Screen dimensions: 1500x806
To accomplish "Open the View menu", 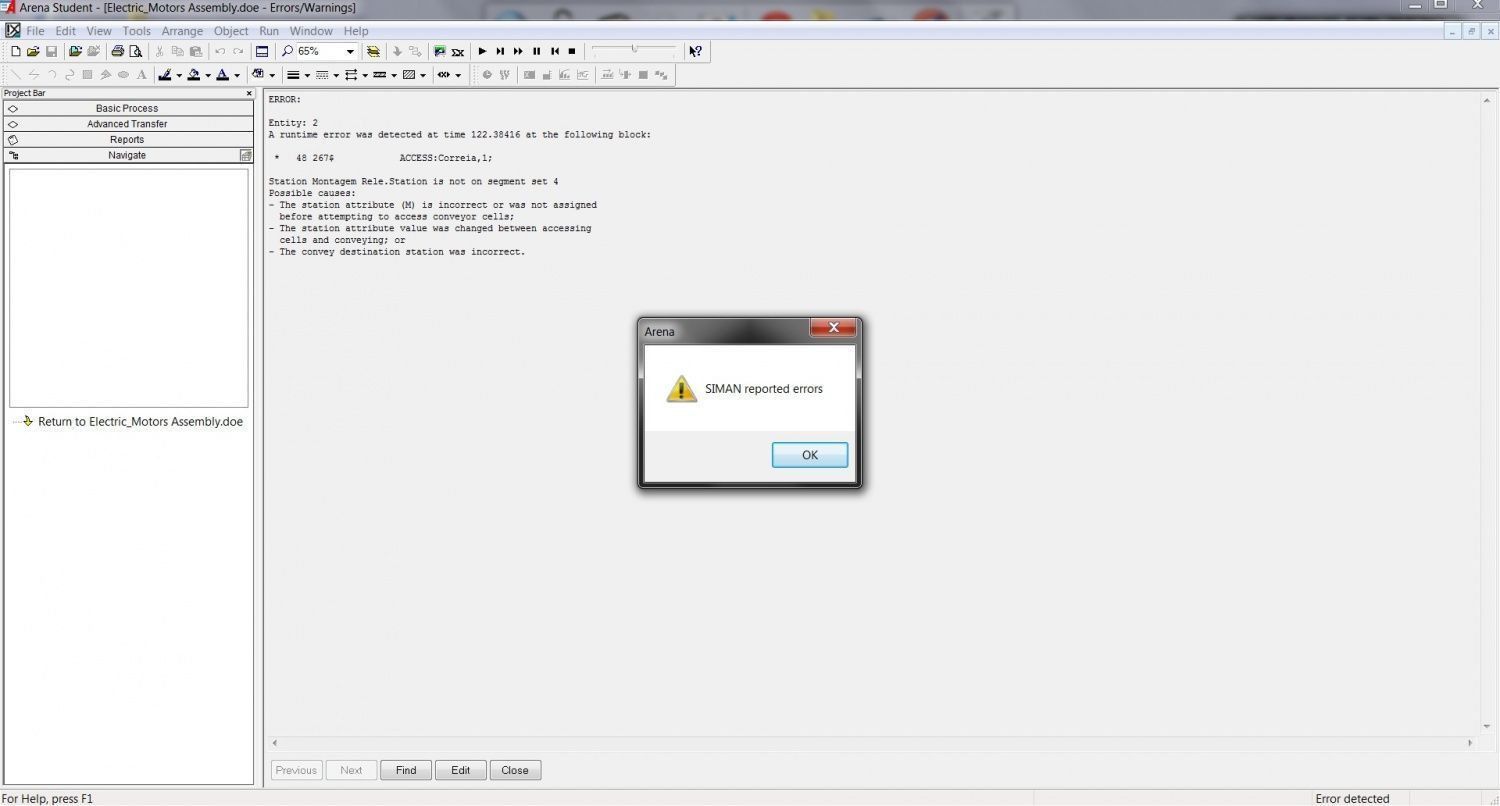I will click(99, 31).
